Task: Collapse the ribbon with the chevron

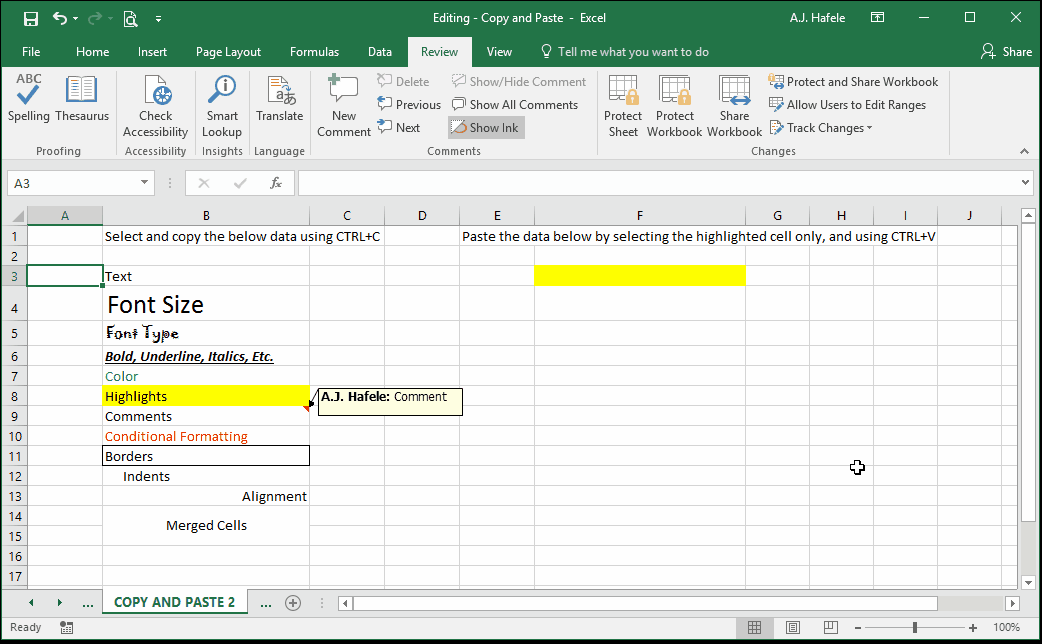Action: [1024, 152]
